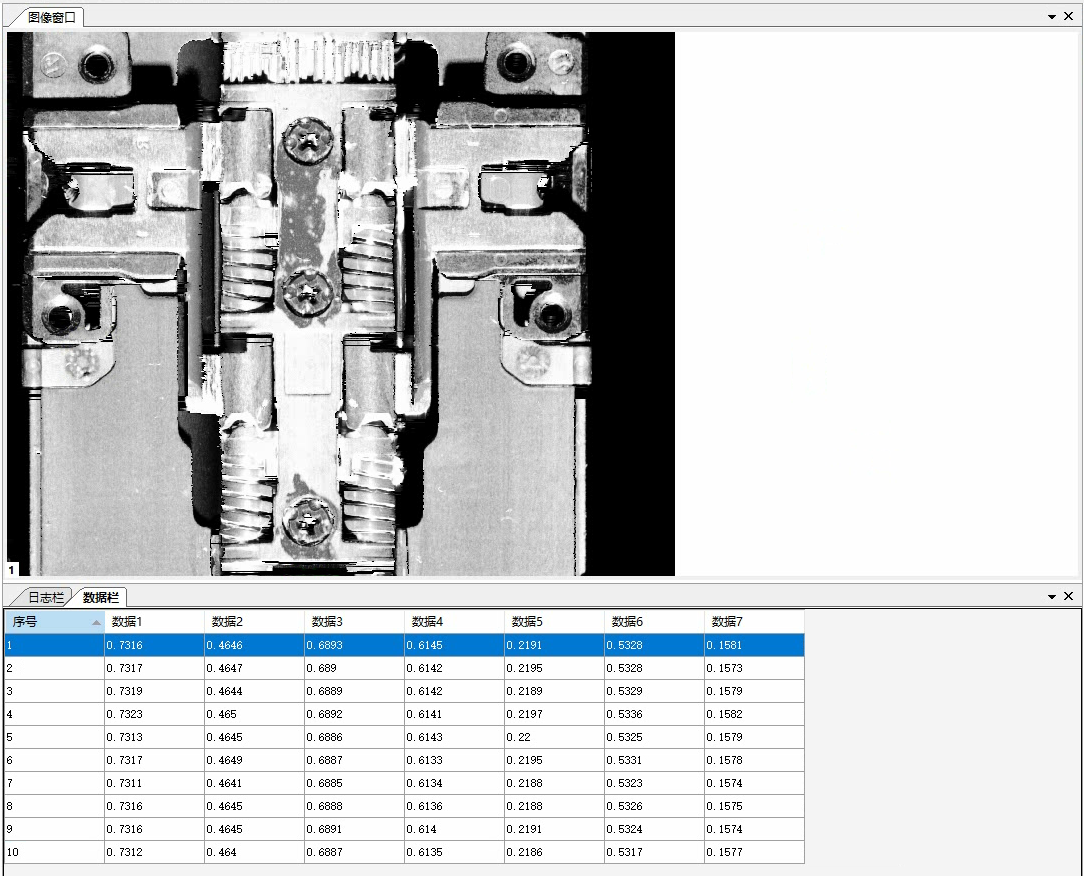Select cell 0.5336 in row 4

654,714
